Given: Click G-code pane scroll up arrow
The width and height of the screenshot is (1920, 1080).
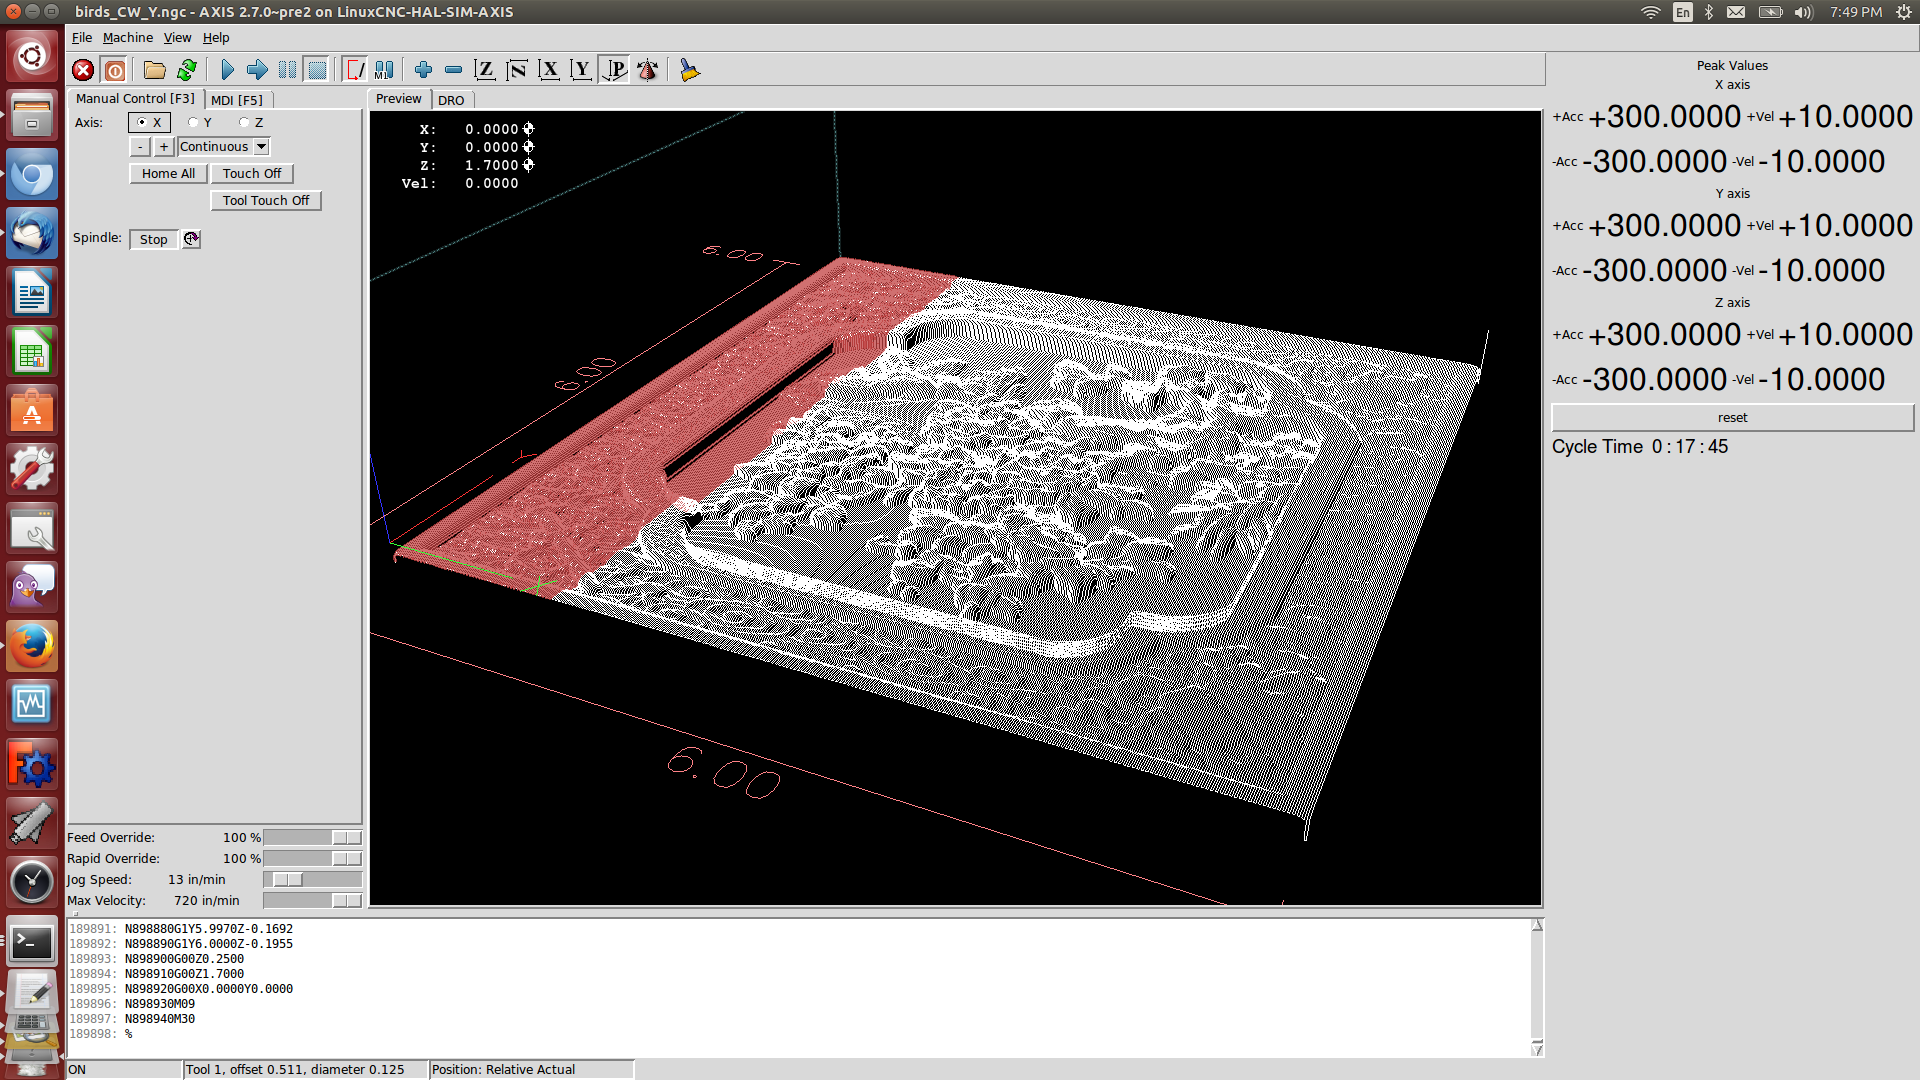Looking at the screenshot, I should (1537, 926).
